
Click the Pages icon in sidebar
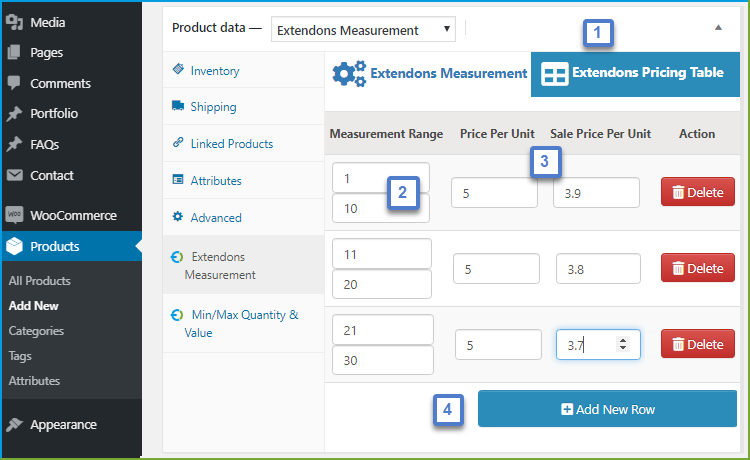(x=14, y=52)
